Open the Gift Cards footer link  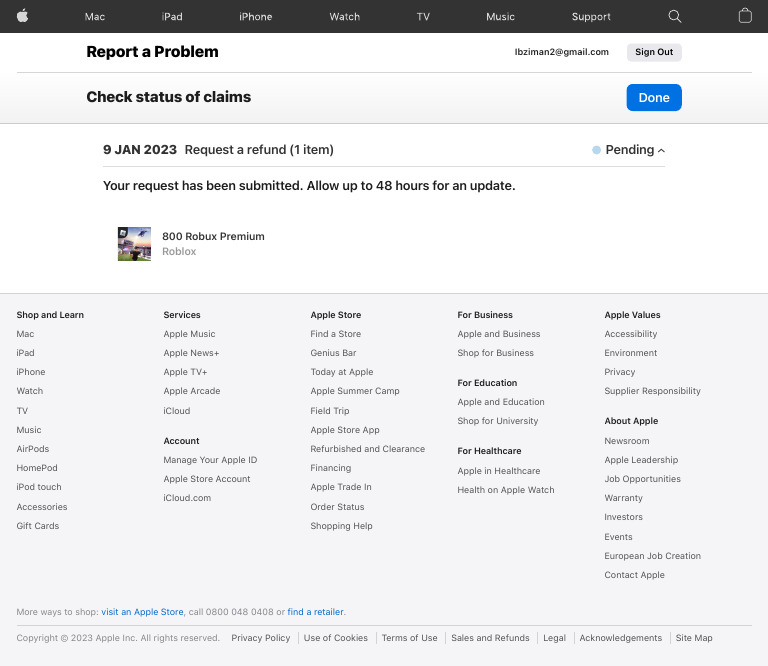point(38,526)
